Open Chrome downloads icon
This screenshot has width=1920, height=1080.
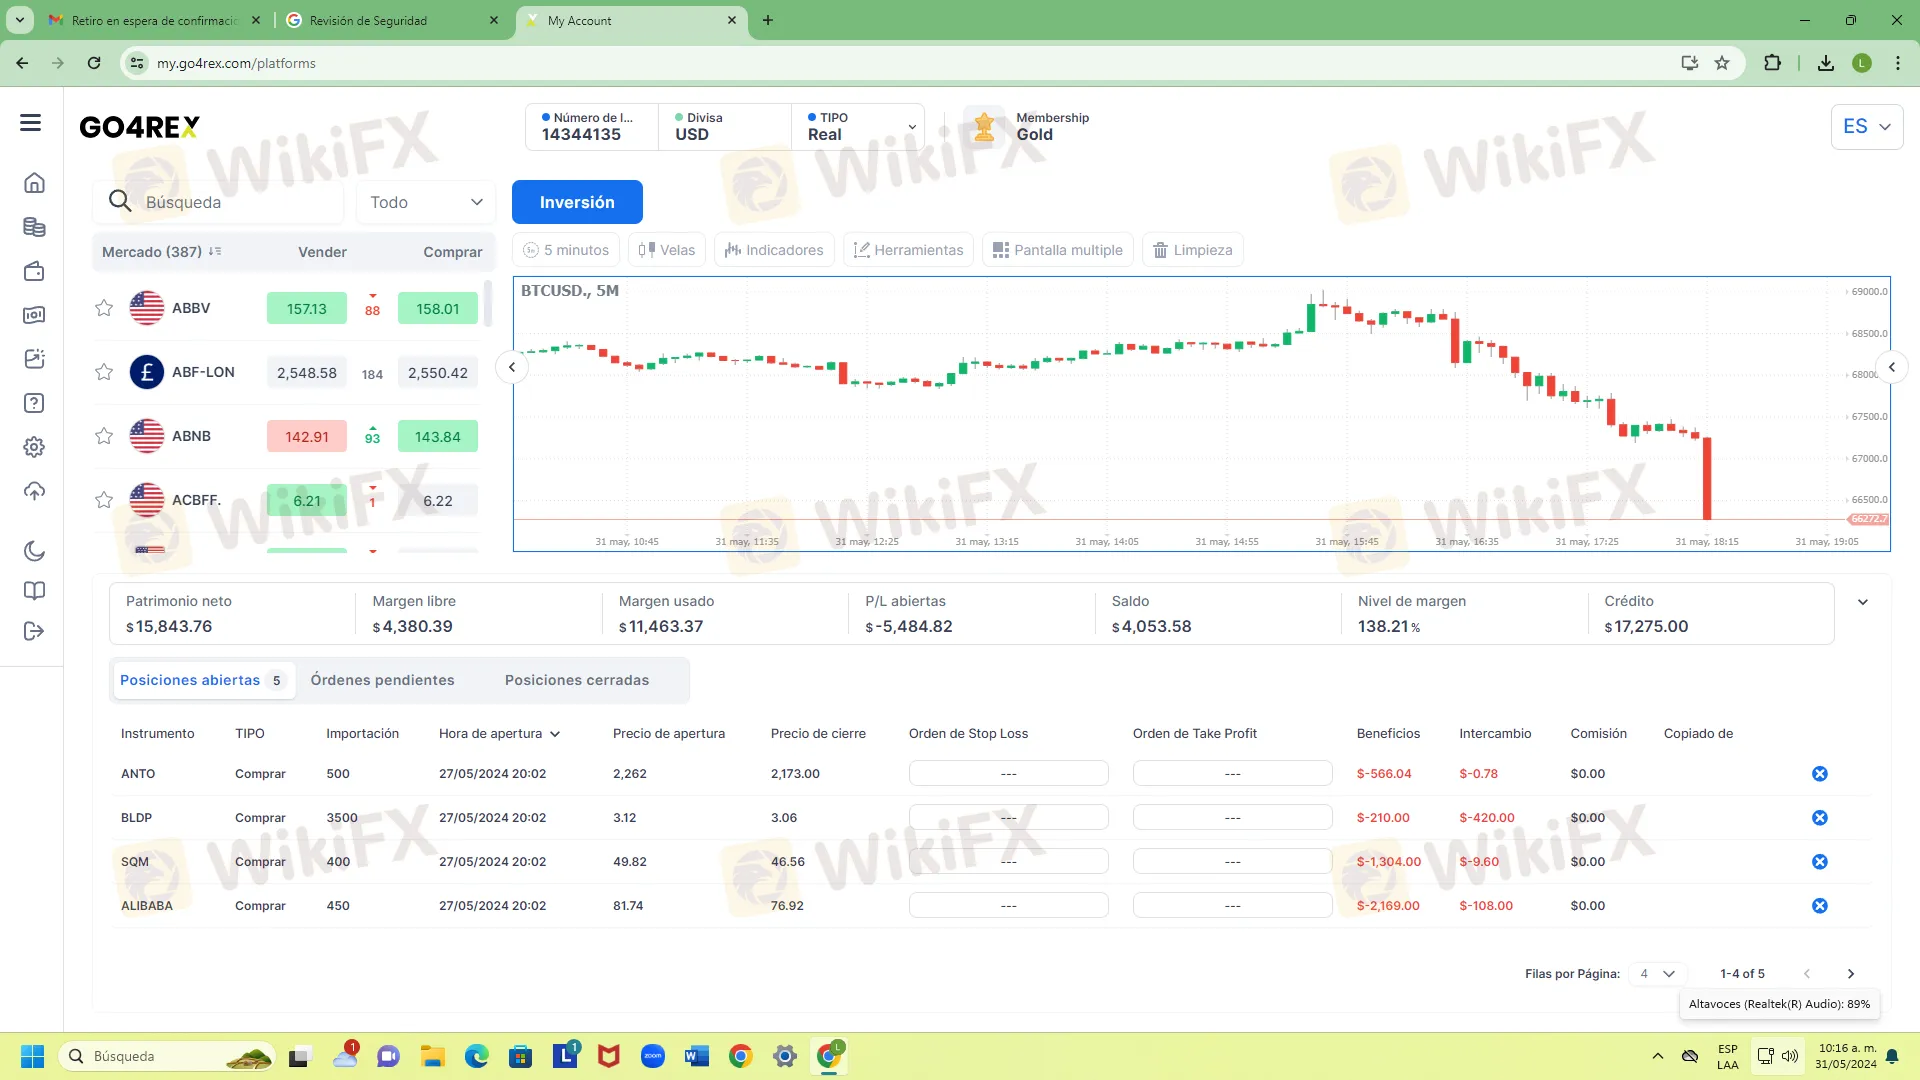[x=1826, y=63]
